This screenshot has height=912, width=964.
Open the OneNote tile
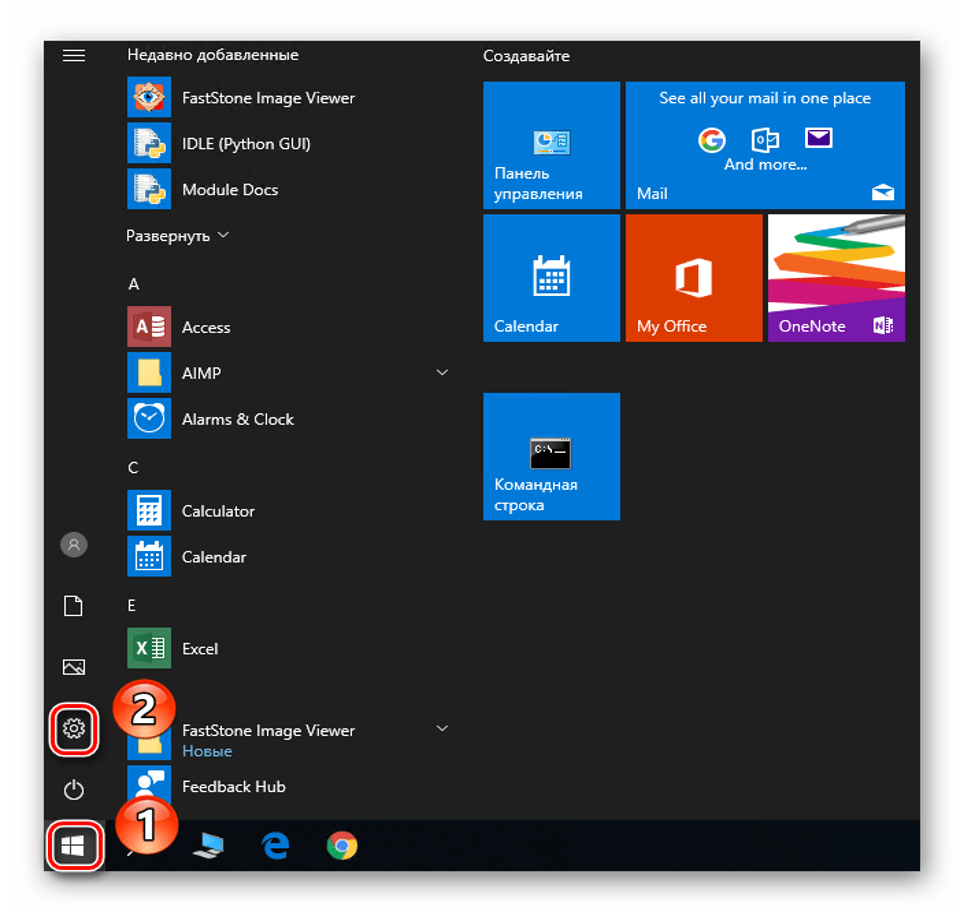(x=836, y=278)
